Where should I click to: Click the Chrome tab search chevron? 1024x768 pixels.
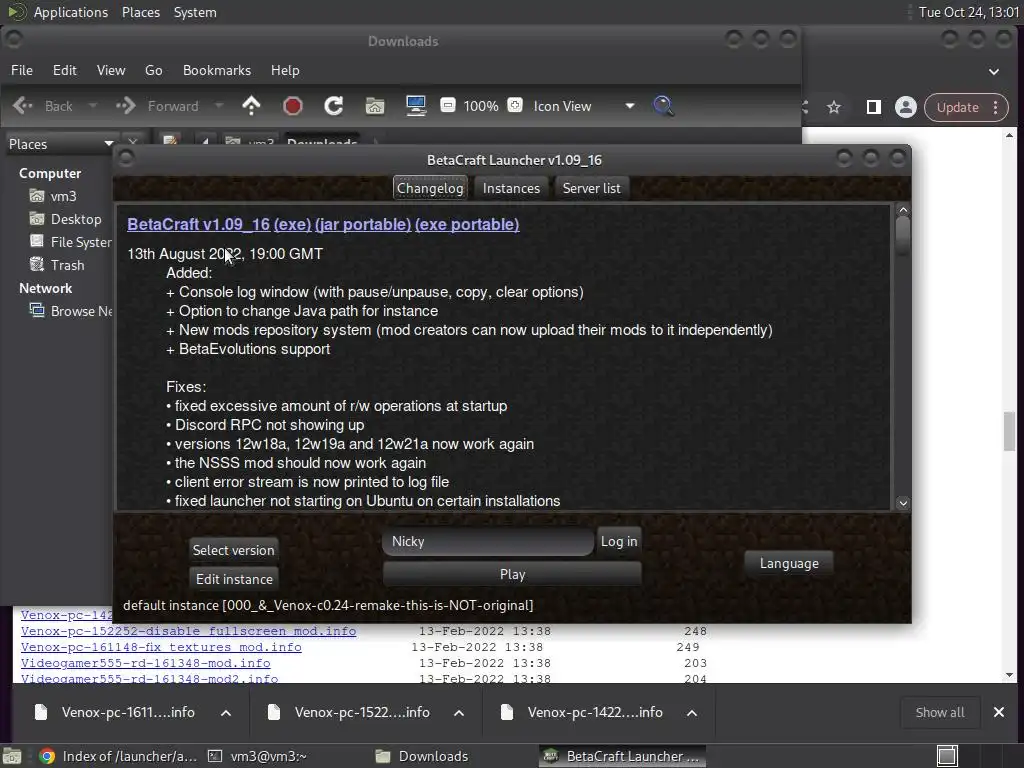click(x=994, y=71)
